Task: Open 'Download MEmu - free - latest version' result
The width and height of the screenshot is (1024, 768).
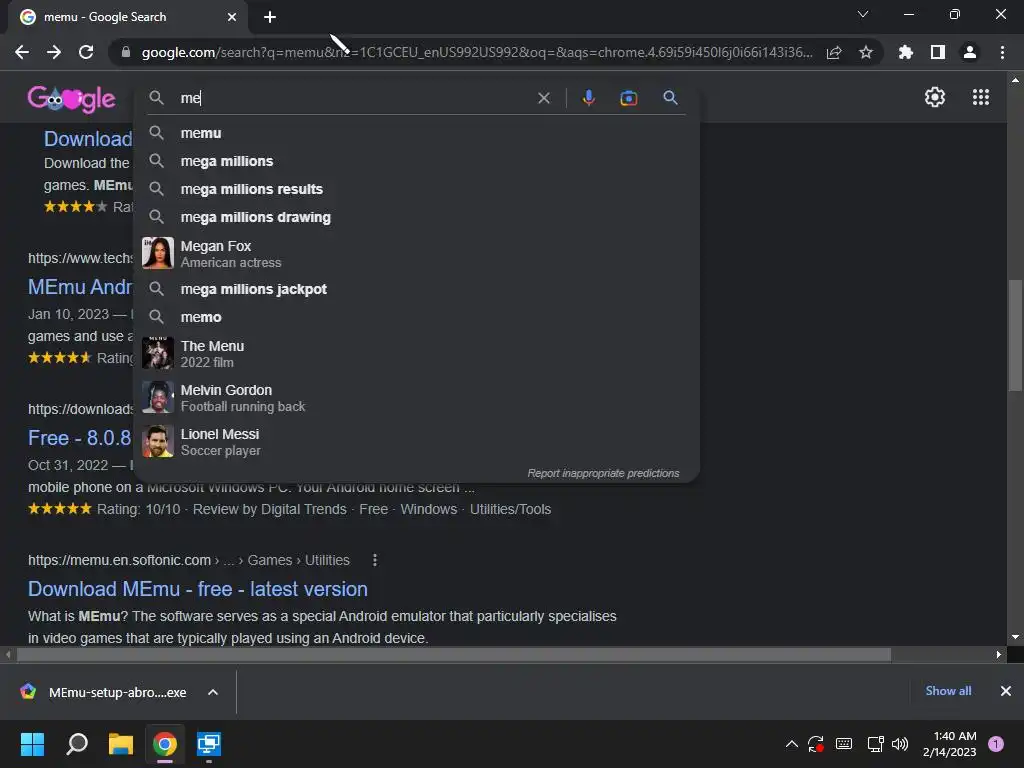Action: pos(197,589)
